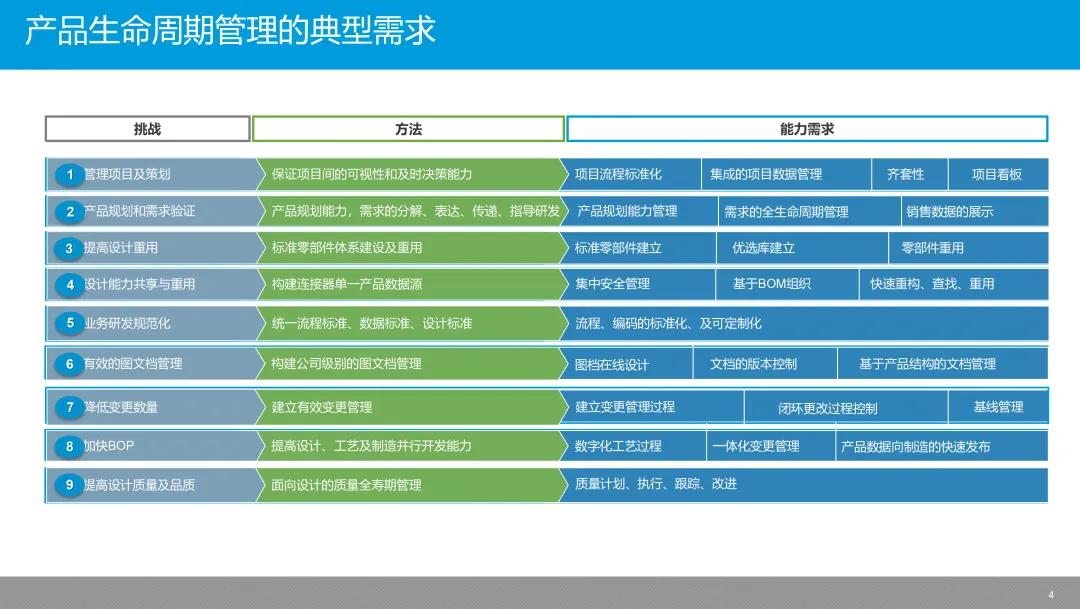
Task: Click 质量计划、执行、跟踪、改进 cell
Action: [x=804, y=485]
